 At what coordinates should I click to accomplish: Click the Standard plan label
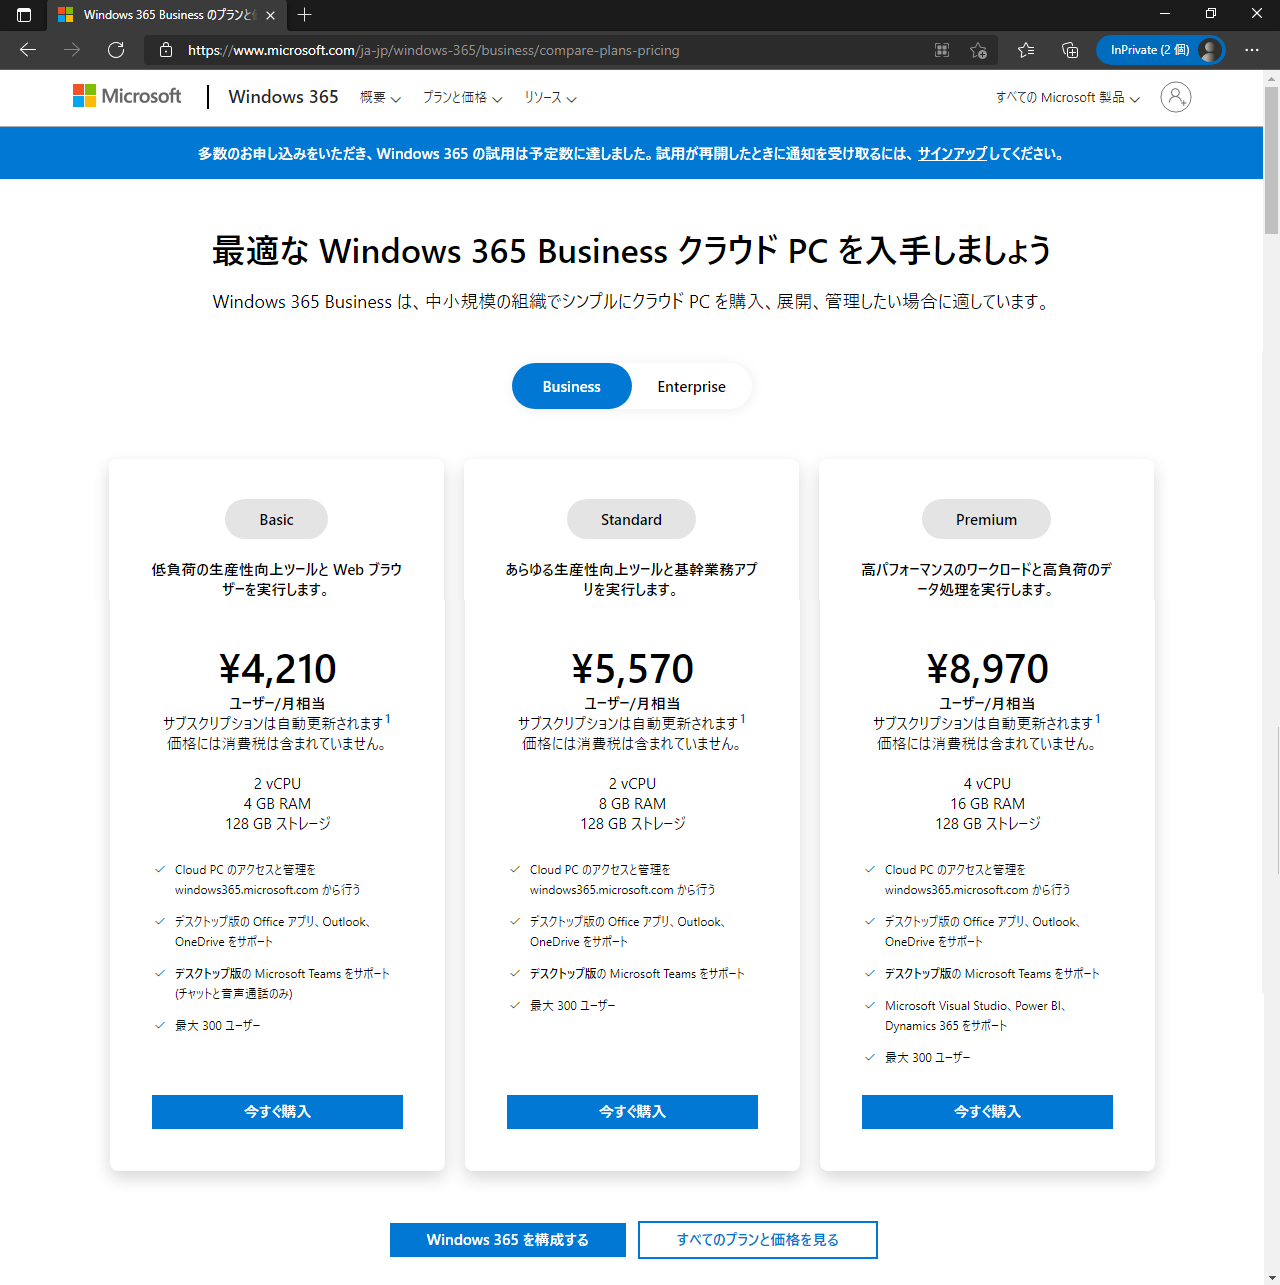pos(631,520)
